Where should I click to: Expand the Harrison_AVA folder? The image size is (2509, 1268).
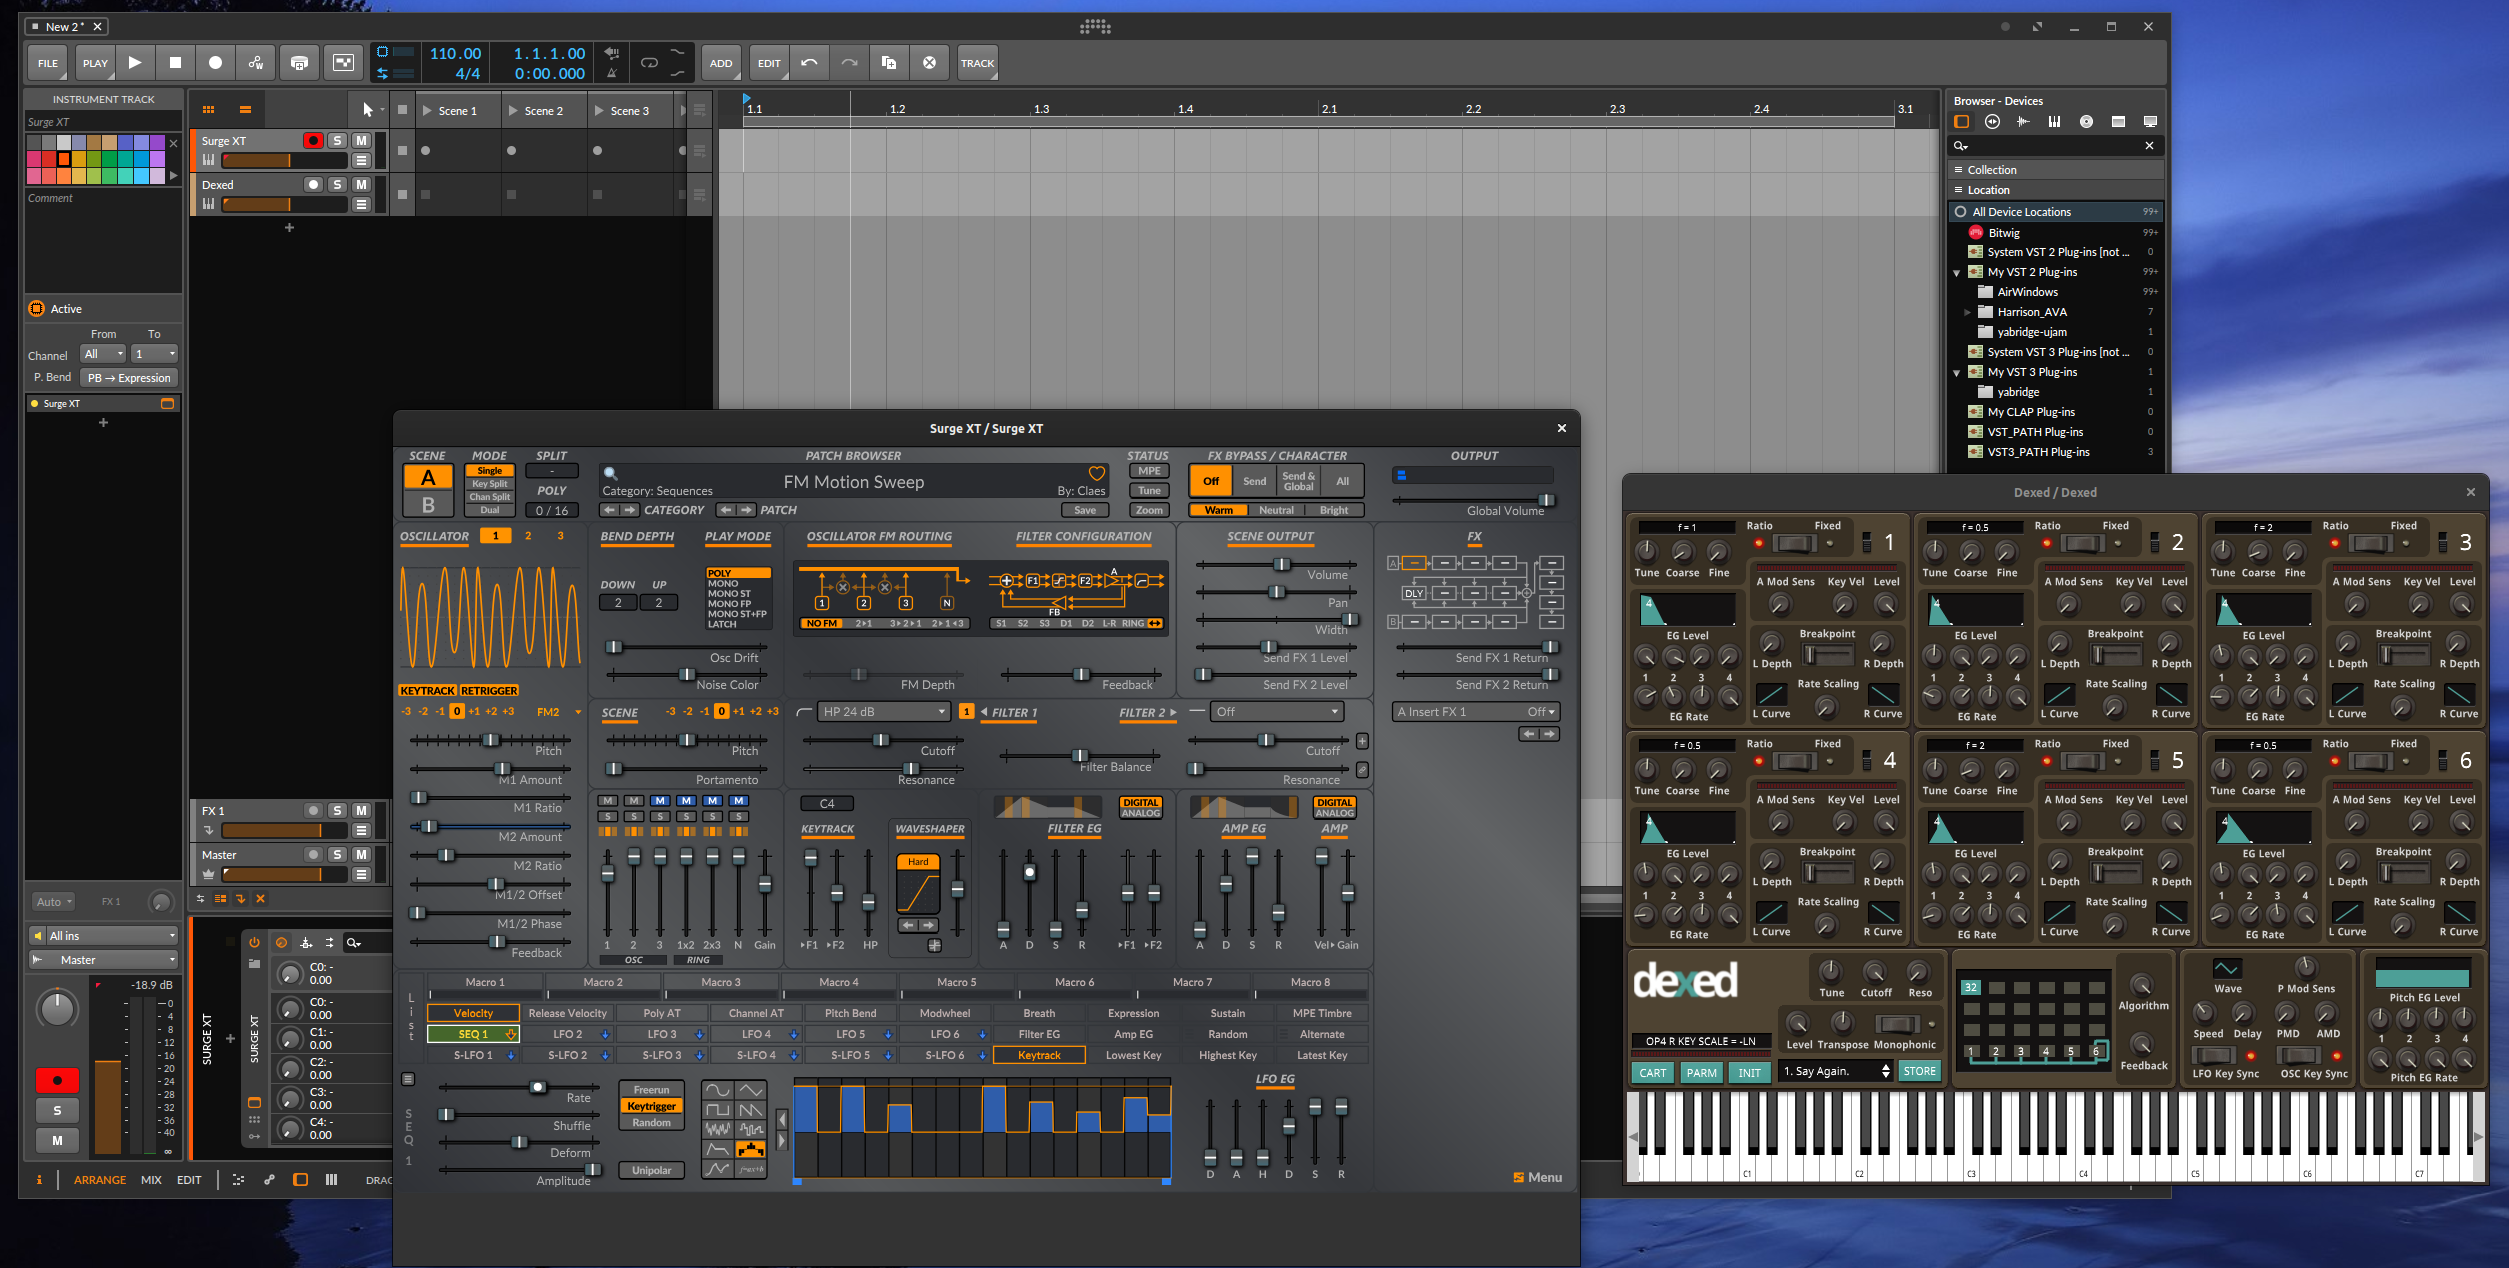[1966, 312]
